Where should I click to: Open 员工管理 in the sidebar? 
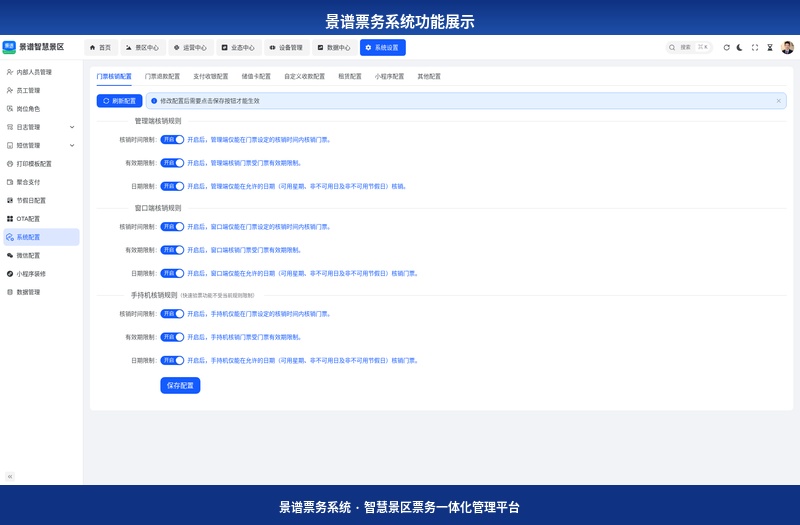[x=41, y=91]
